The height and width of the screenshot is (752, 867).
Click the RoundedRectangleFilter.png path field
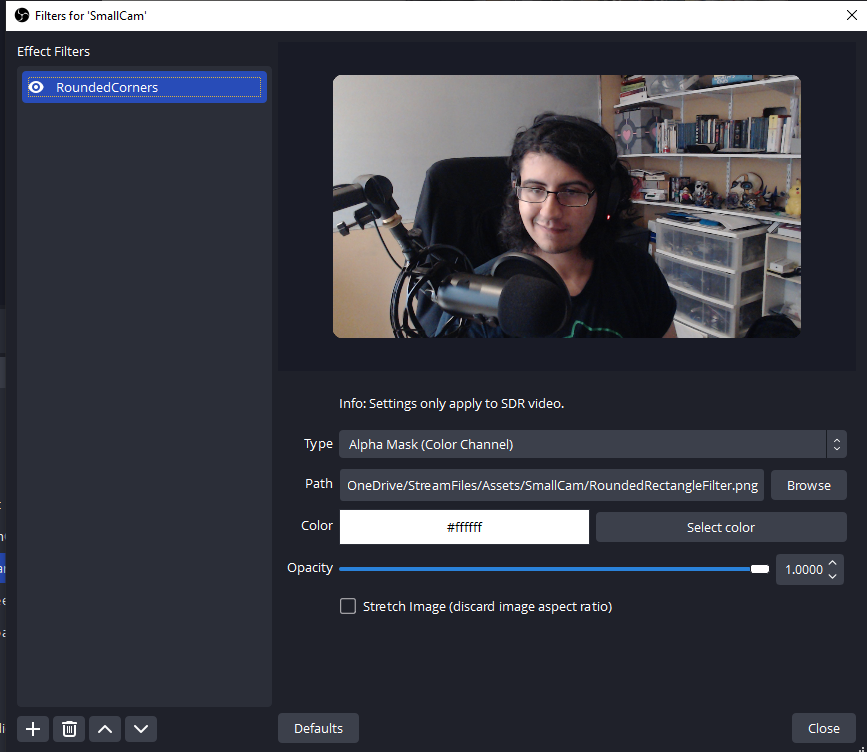[x=550, y=485]
